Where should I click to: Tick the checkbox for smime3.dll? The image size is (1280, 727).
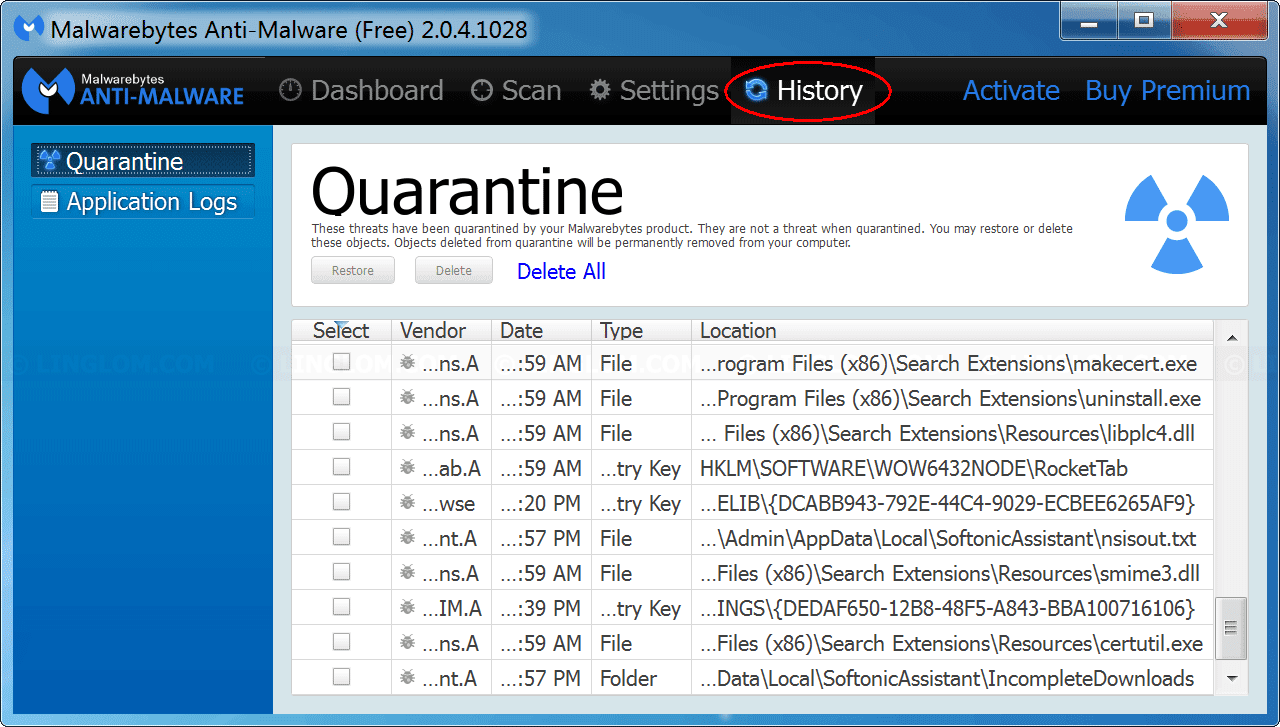click(341, 572)
